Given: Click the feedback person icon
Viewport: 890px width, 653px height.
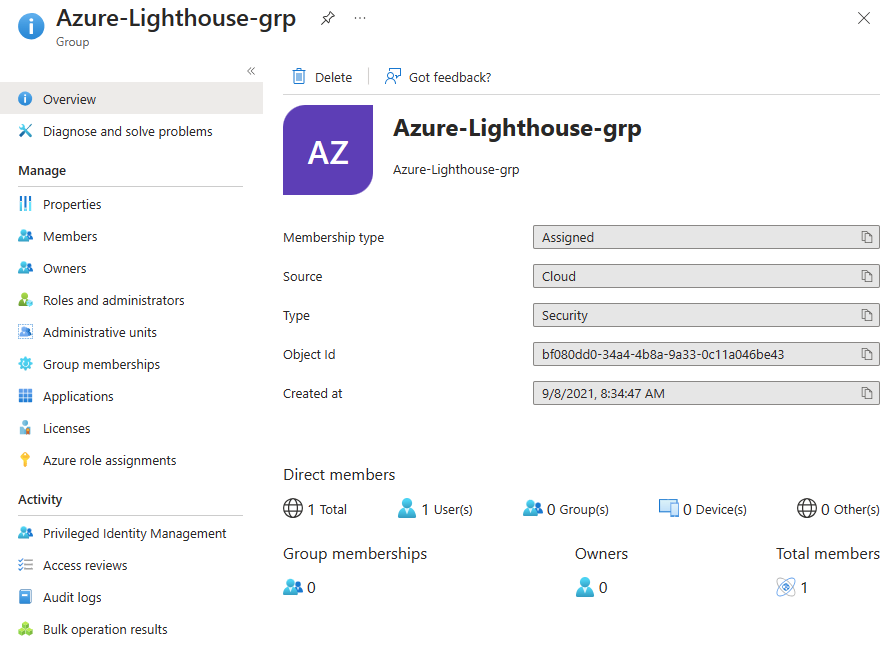Looking at the screenshot, I should tap(393, 76).
